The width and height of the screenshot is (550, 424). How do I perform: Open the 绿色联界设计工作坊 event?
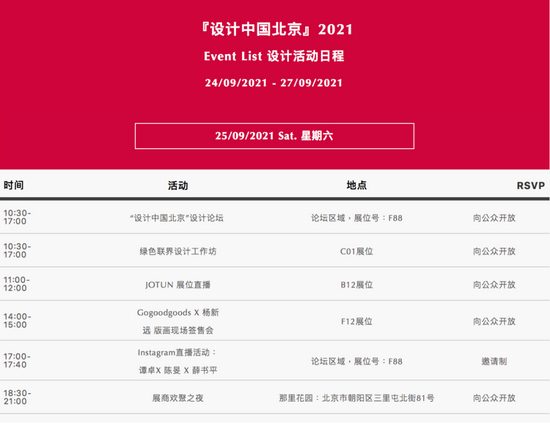click(178, 251)
